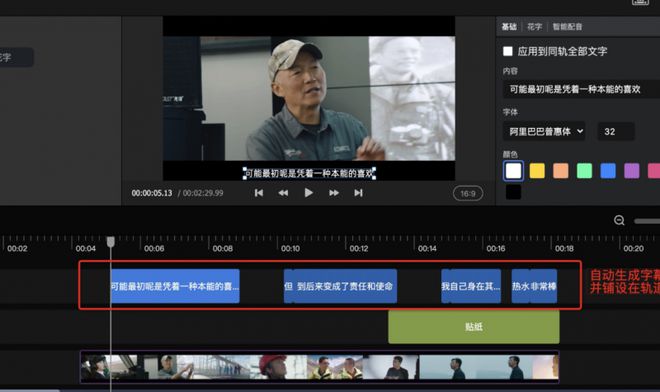This screenshot has width=660, height=392.
Task: Pick the green color swatch
Action: pos(584,171)
